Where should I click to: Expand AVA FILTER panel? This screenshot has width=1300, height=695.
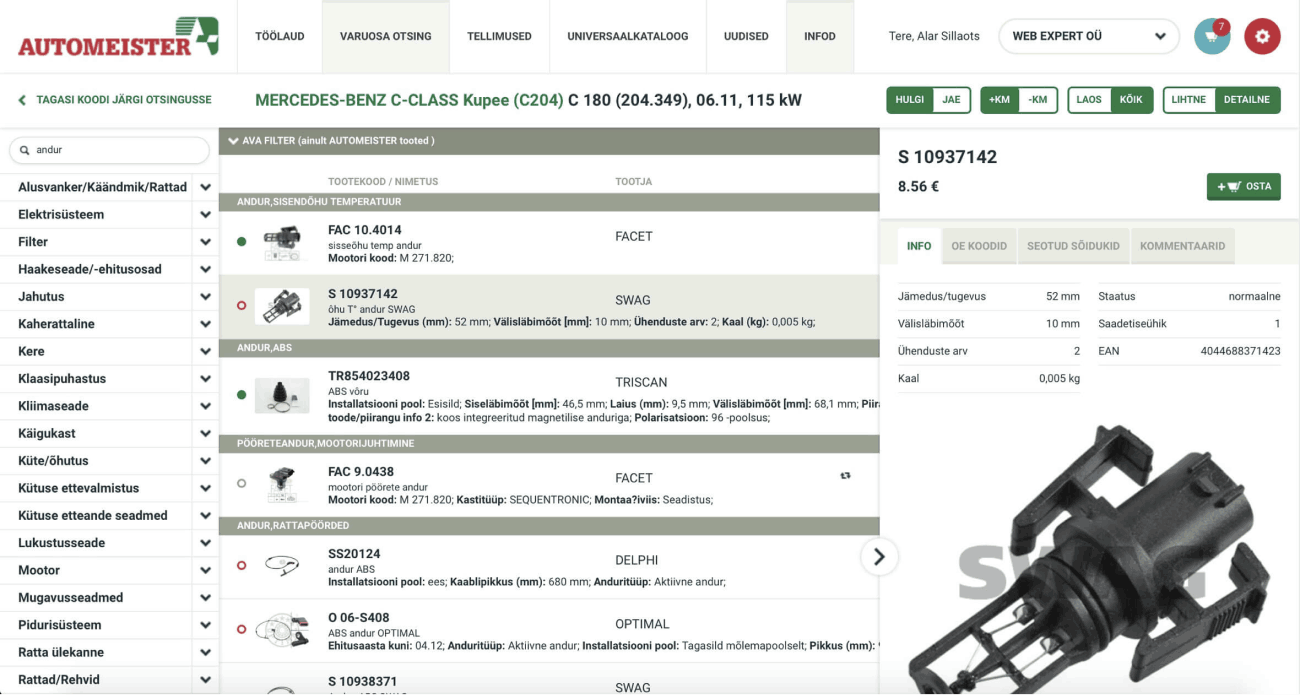(x=548, y=141)
